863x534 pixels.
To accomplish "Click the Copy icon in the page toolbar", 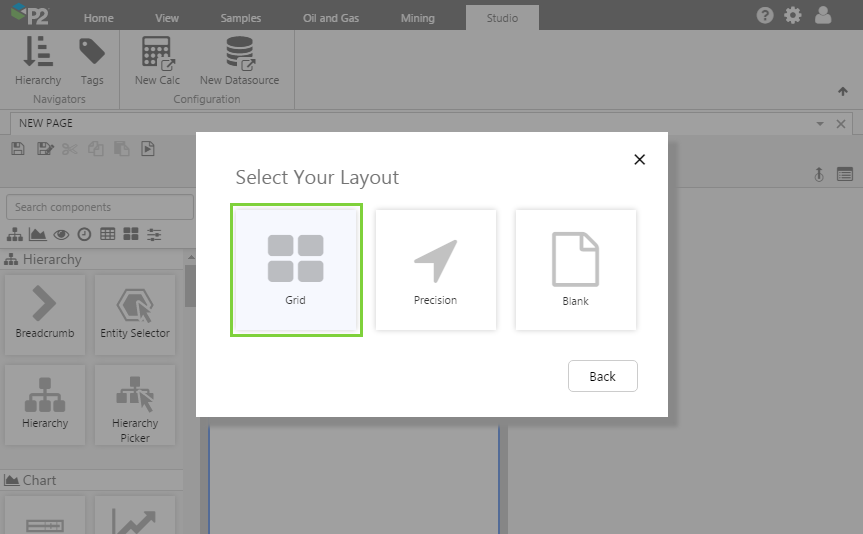I will [96, 149].
